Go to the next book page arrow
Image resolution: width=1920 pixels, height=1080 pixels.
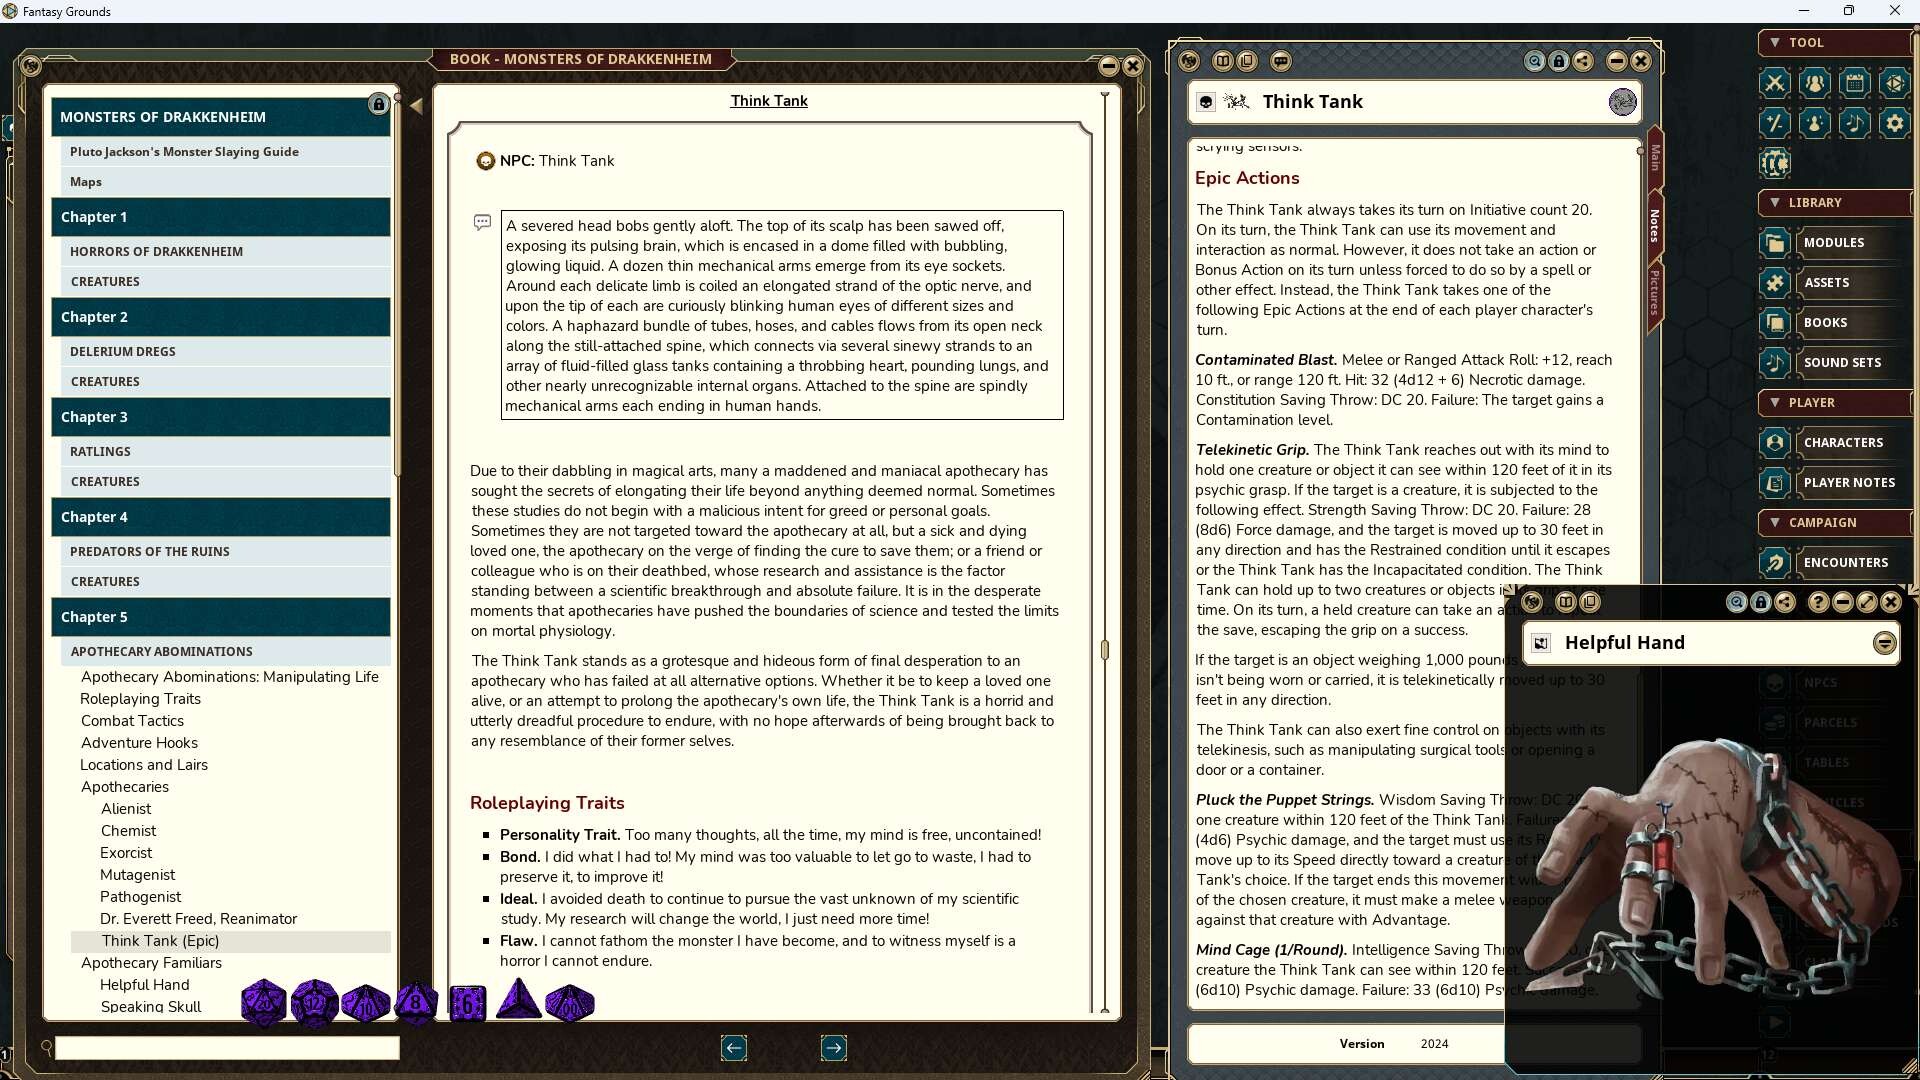pyautogui.click(x=833, y=1048)
